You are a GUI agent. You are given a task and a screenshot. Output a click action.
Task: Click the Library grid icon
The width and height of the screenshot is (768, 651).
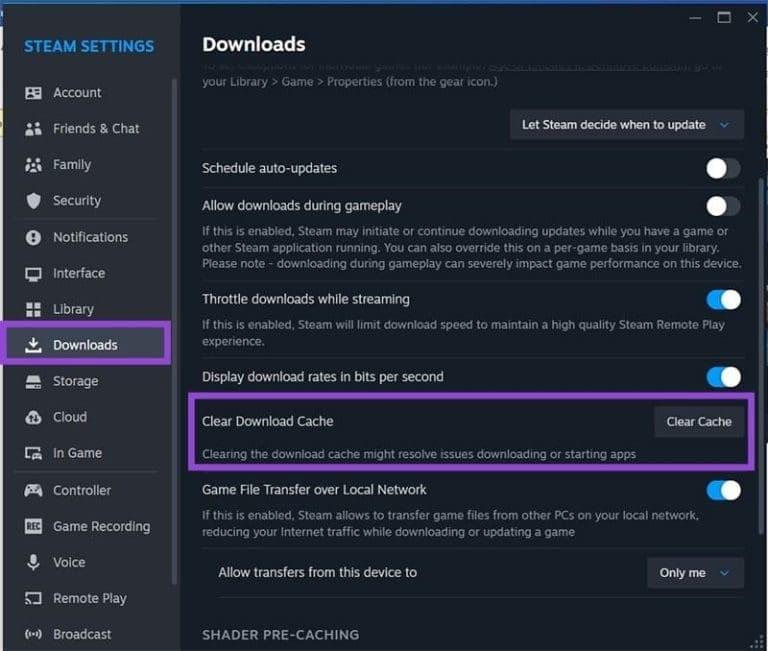(x=34, y=309)
